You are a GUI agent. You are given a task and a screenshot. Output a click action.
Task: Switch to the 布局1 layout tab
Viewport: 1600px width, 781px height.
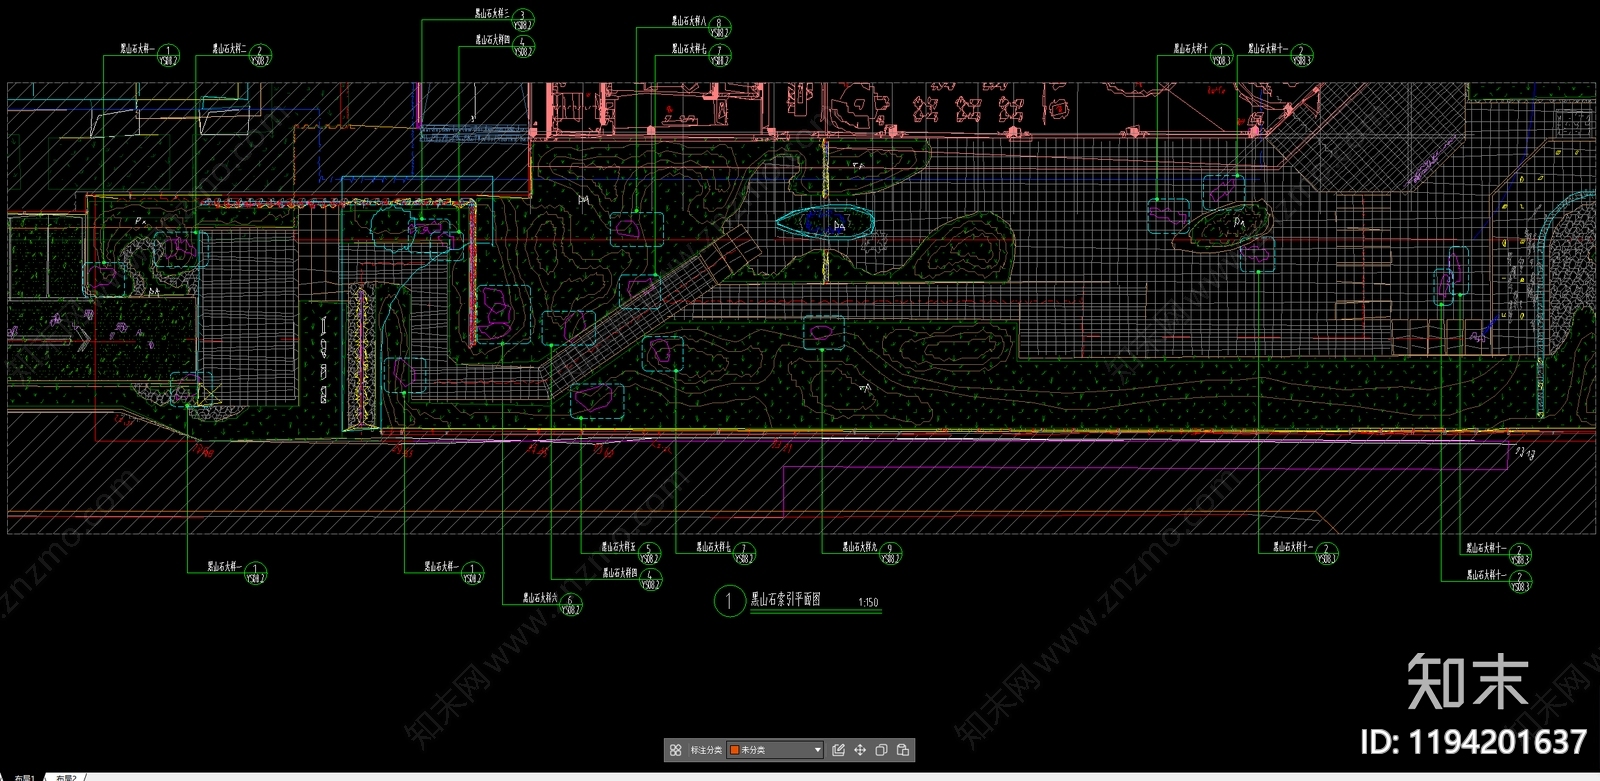click(24, 777)
